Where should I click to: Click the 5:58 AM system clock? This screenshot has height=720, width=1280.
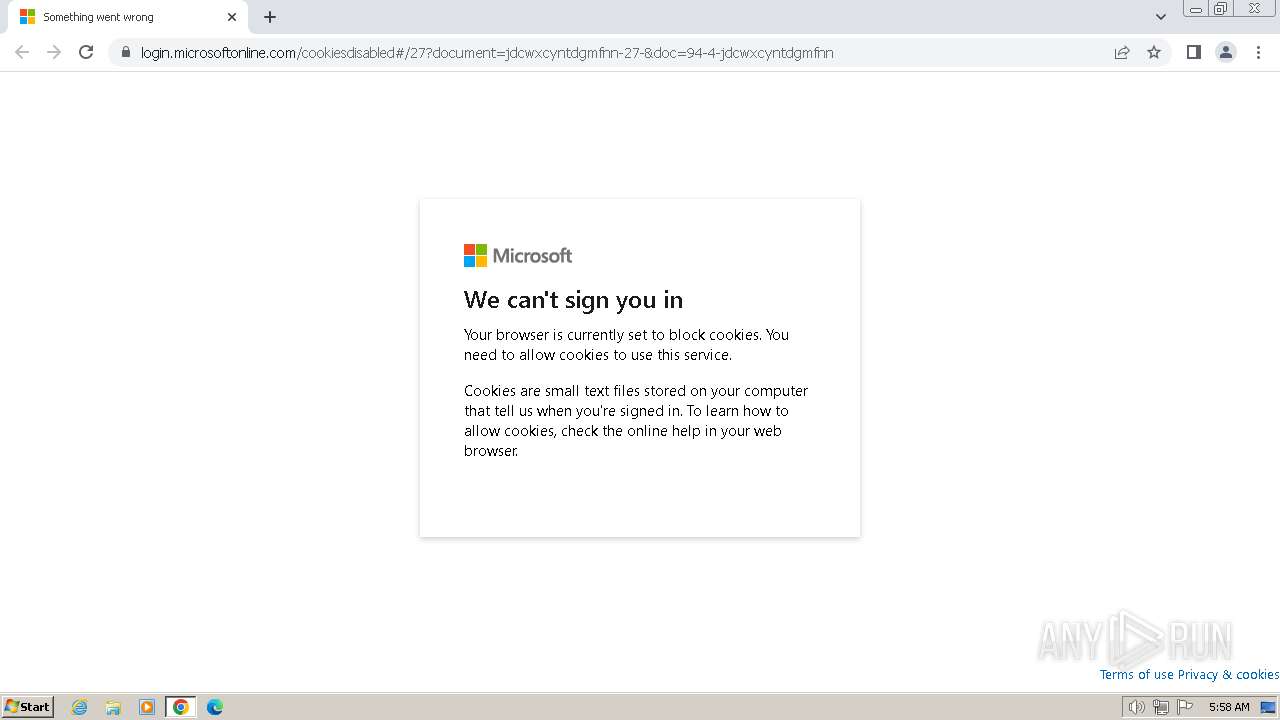(x=1229, y=707)
